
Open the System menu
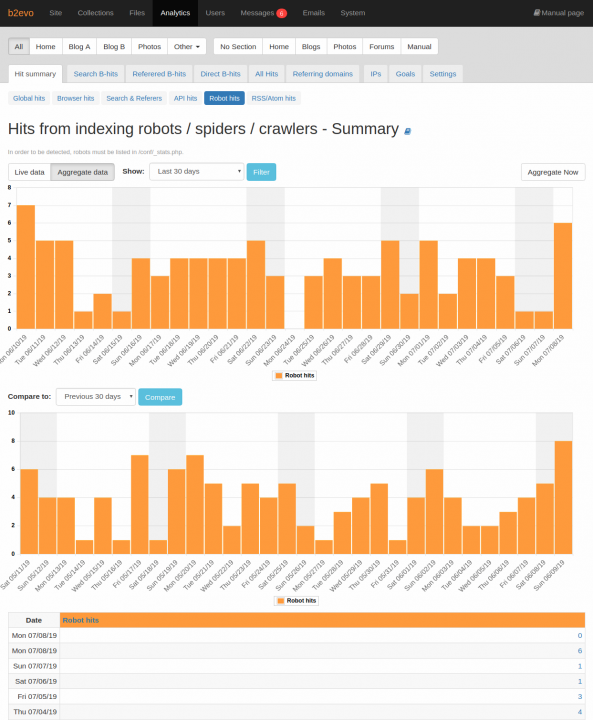coord(353,13)
